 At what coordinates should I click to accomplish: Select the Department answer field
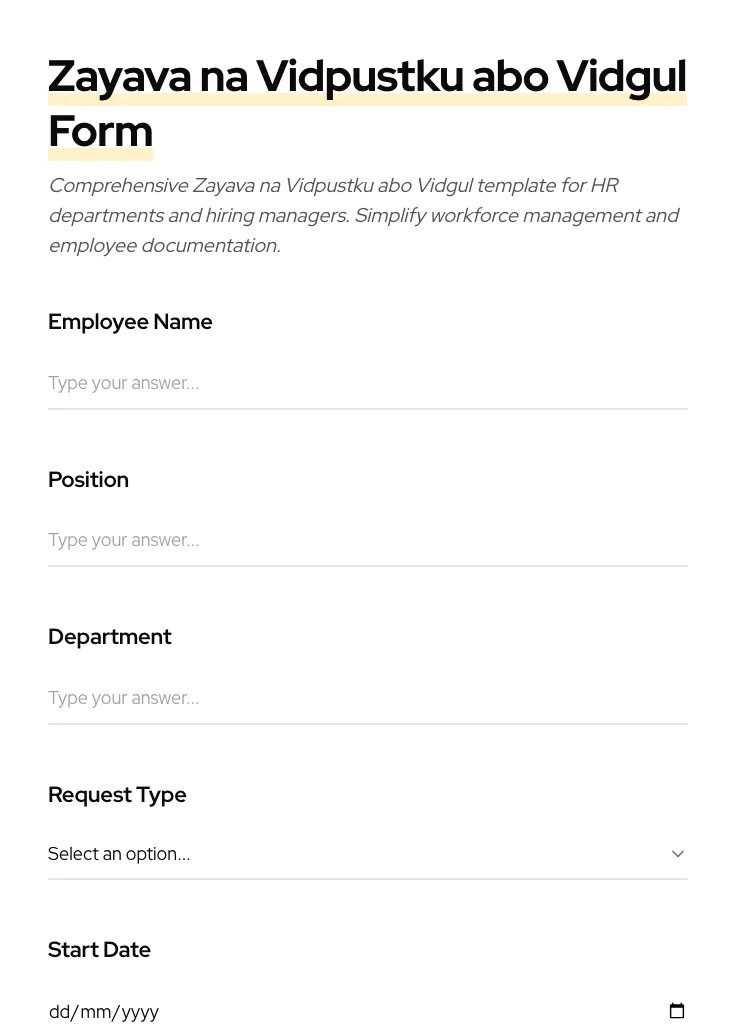tap(367, 698)
